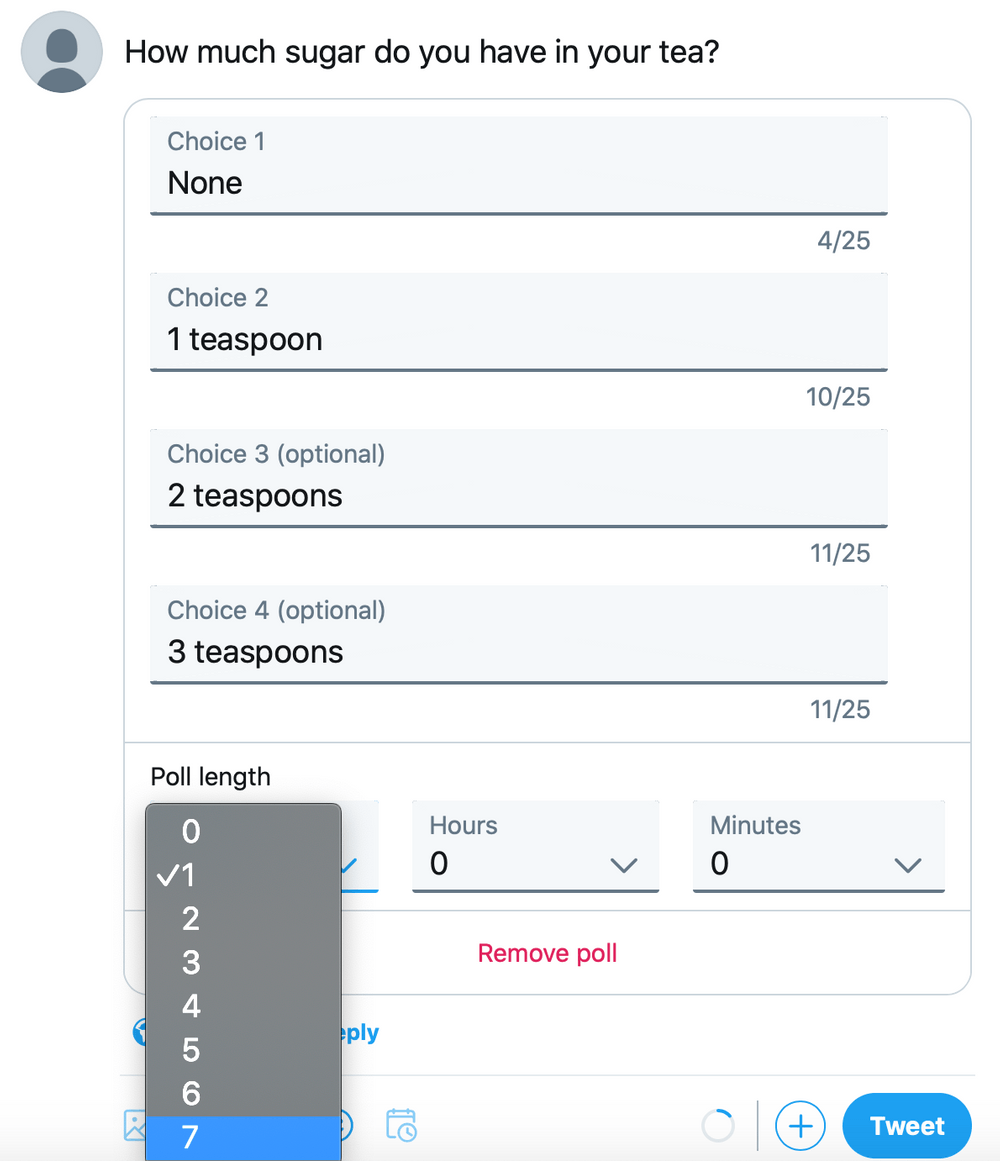The height and width of the screenshot is (1161, 1000).
Task: Click the profile avatar placeholder
Action: point(61,51)
